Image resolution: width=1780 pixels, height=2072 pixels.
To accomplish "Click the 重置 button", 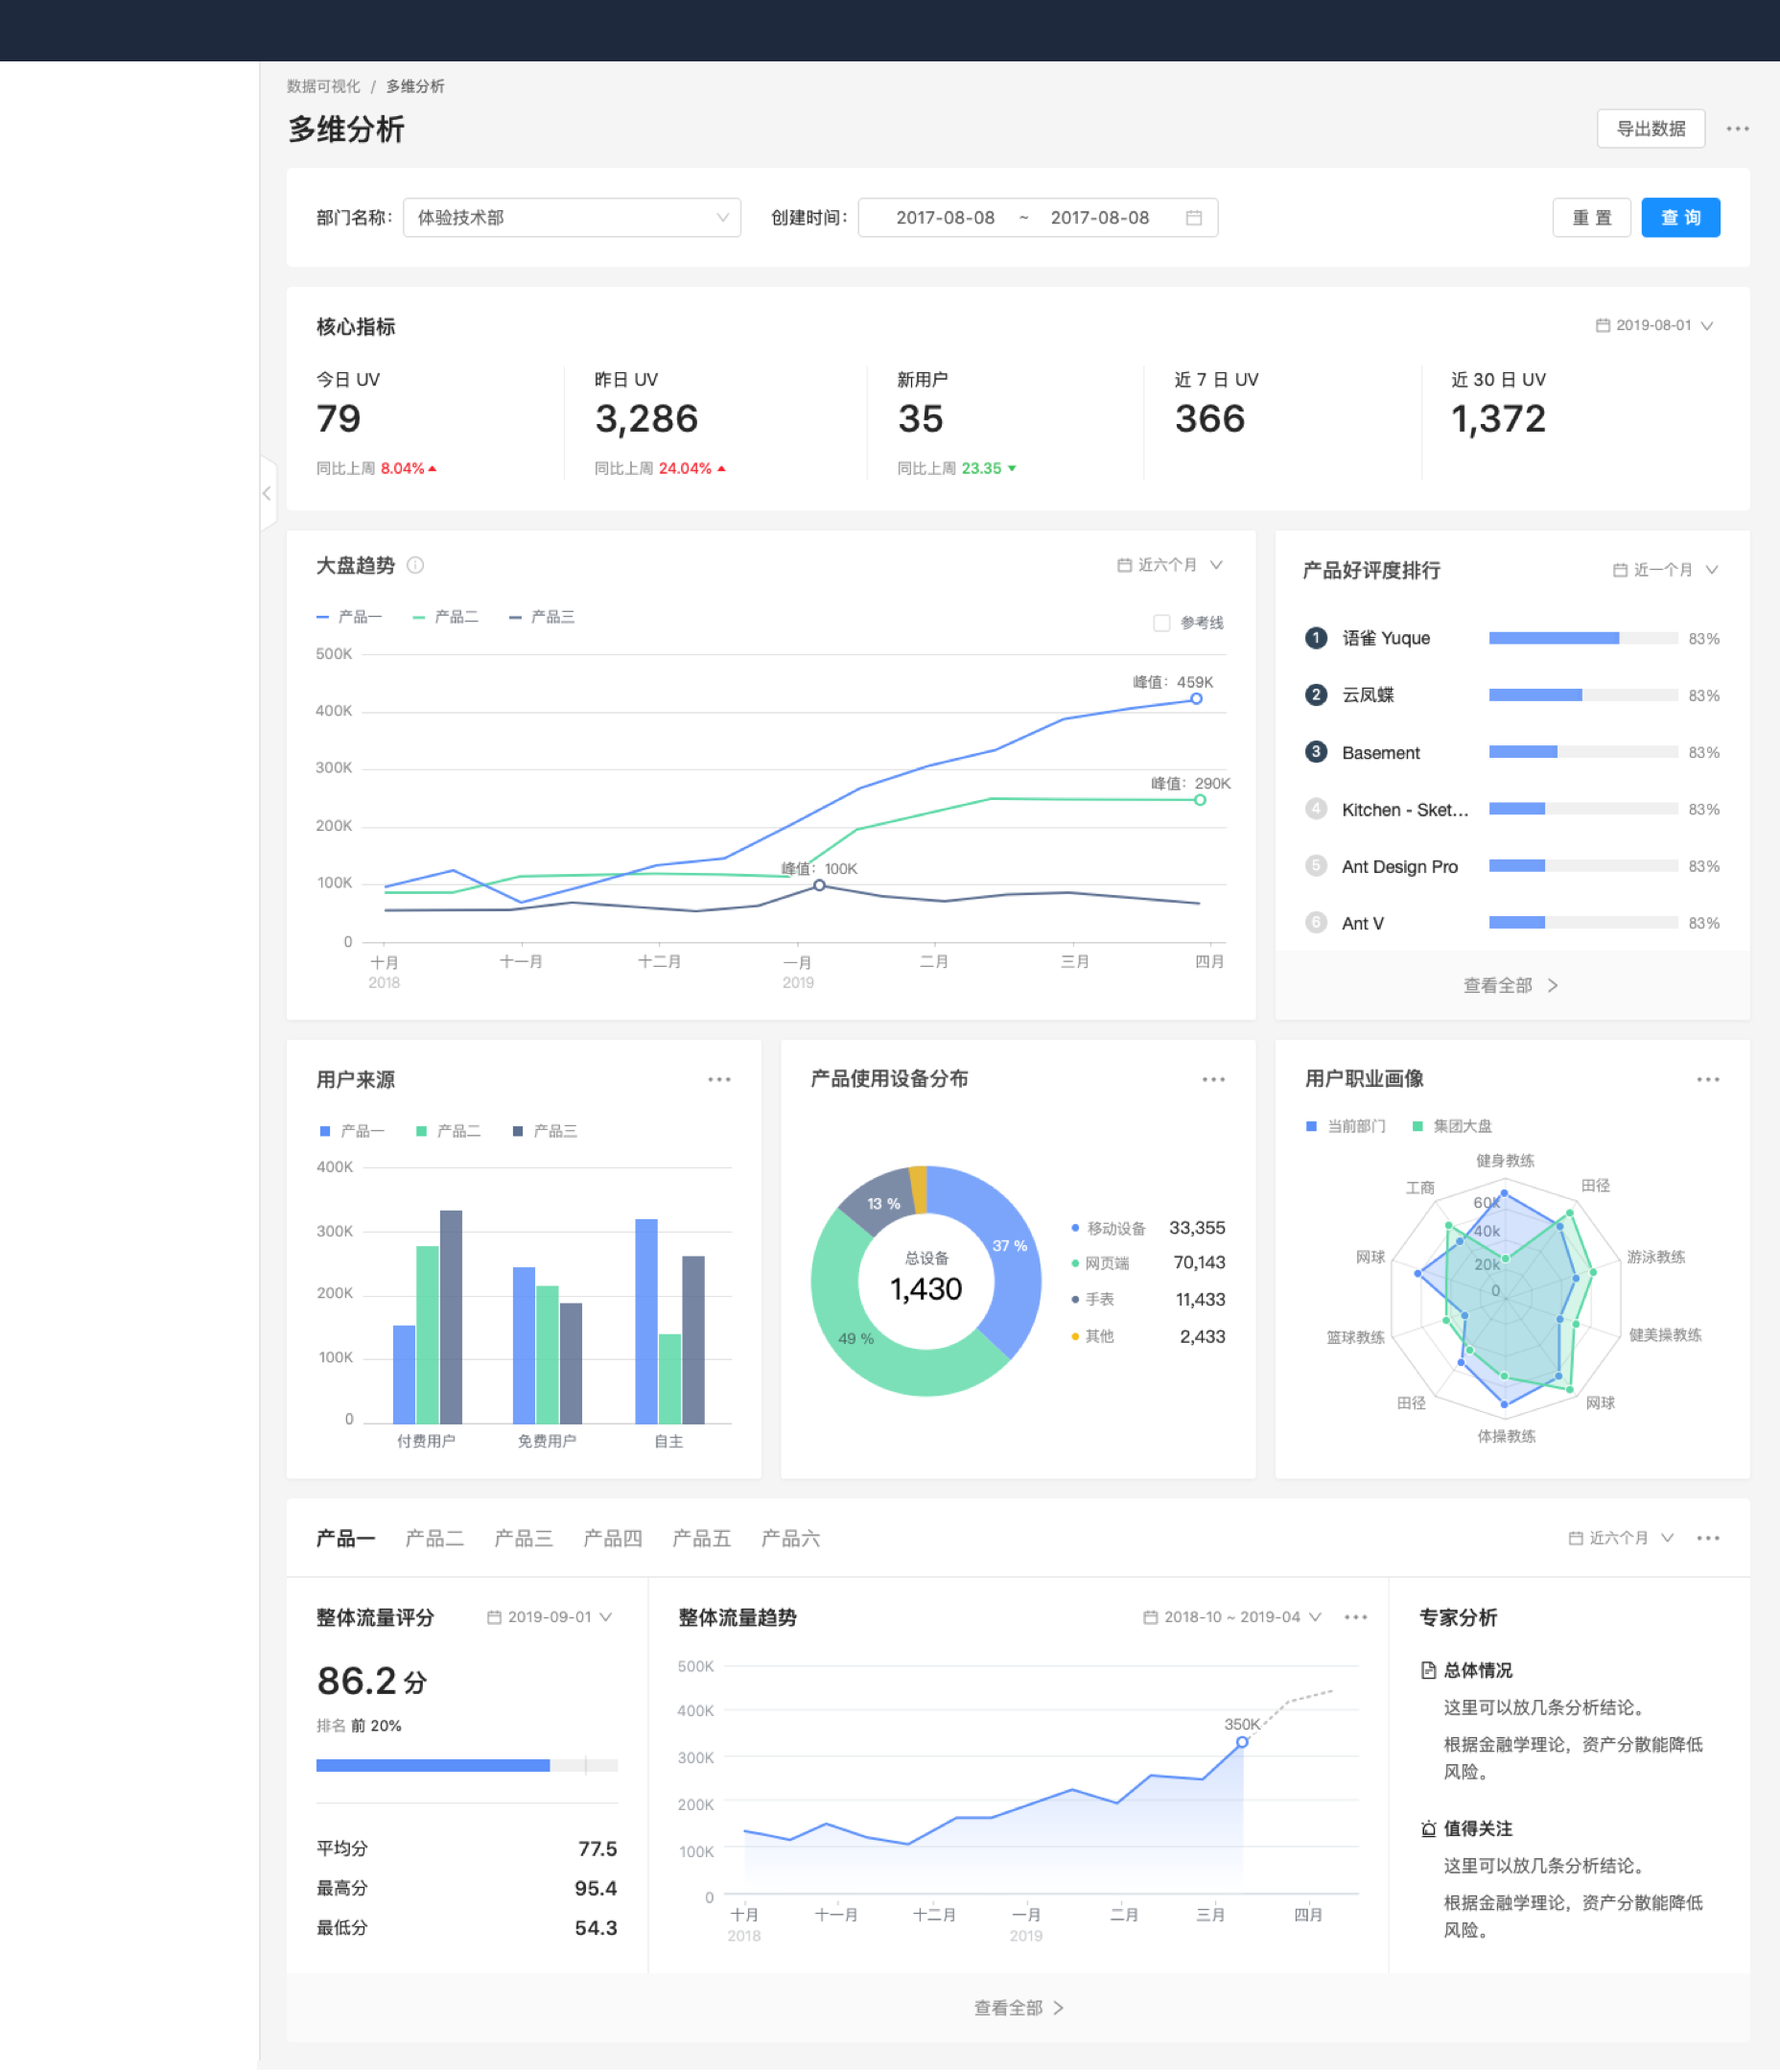I will 1592,218.
